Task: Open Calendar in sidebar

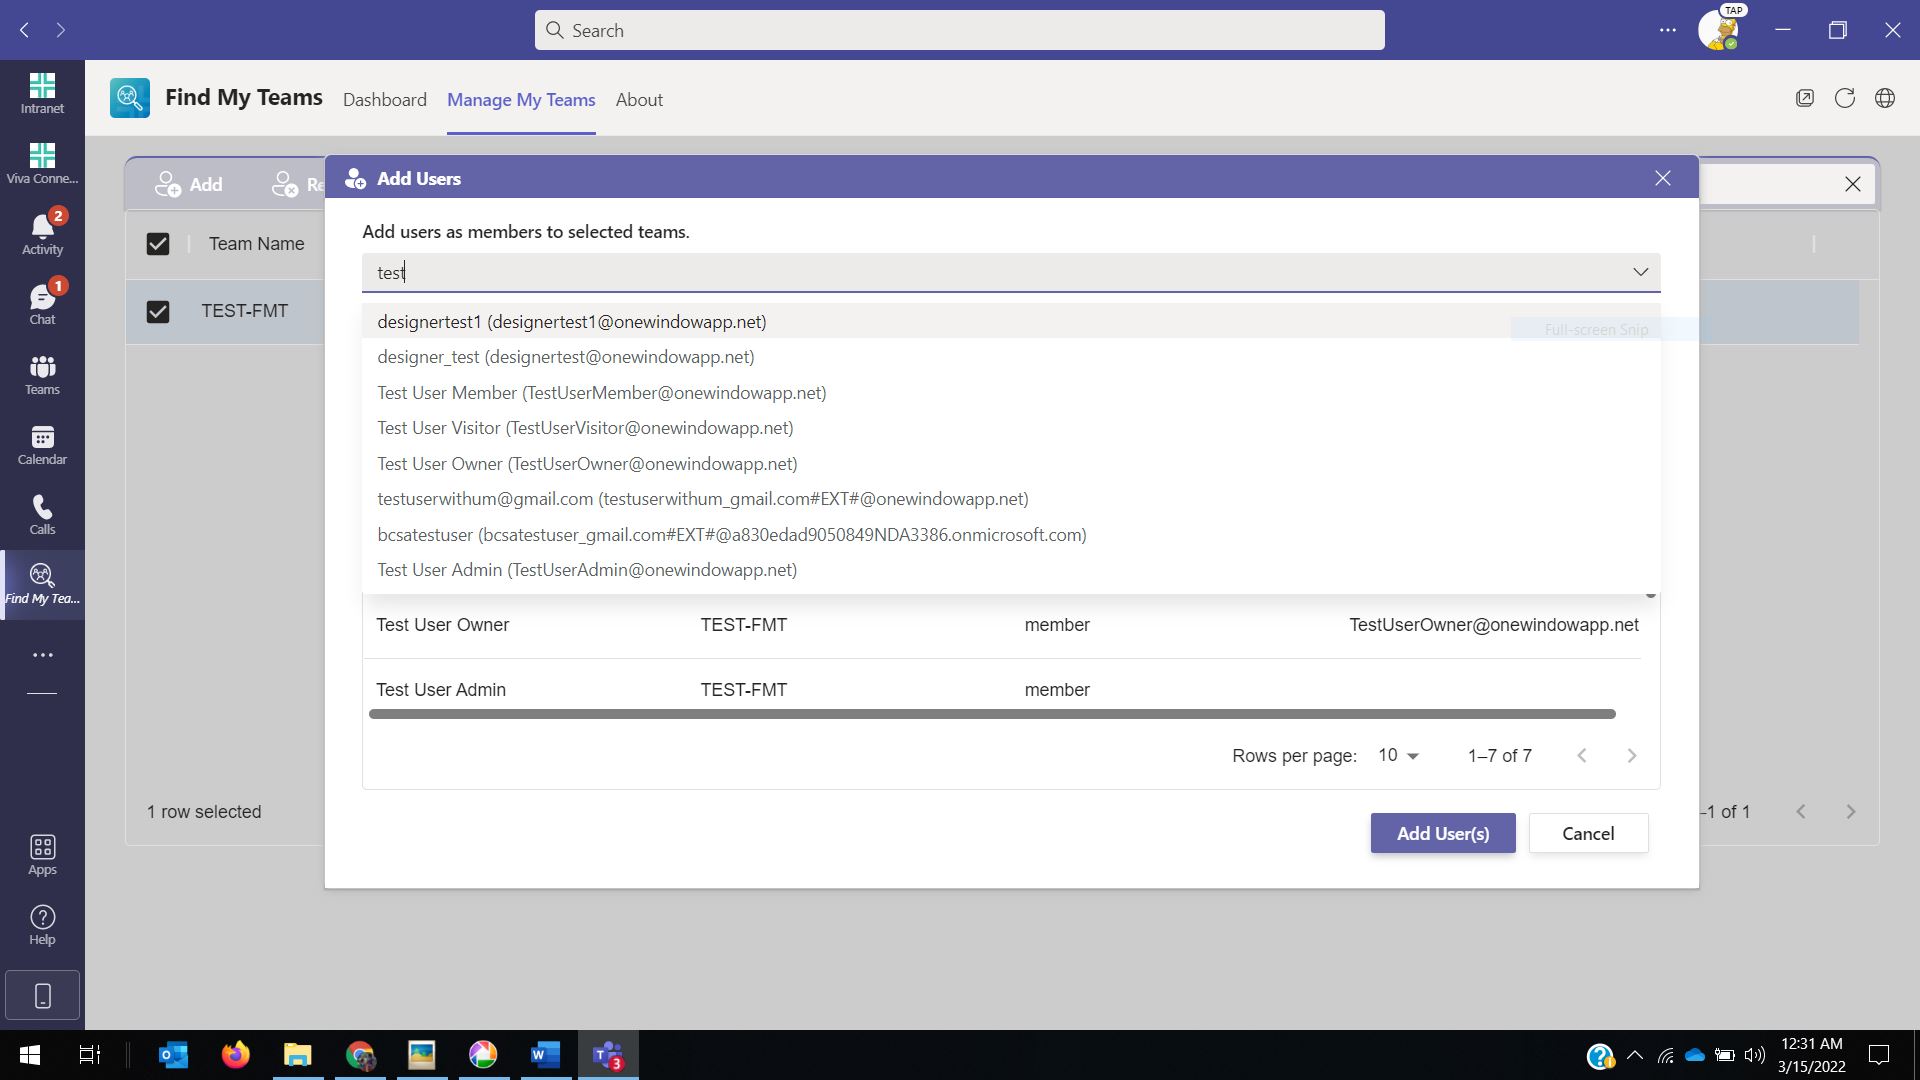Action: click(42, 444)
